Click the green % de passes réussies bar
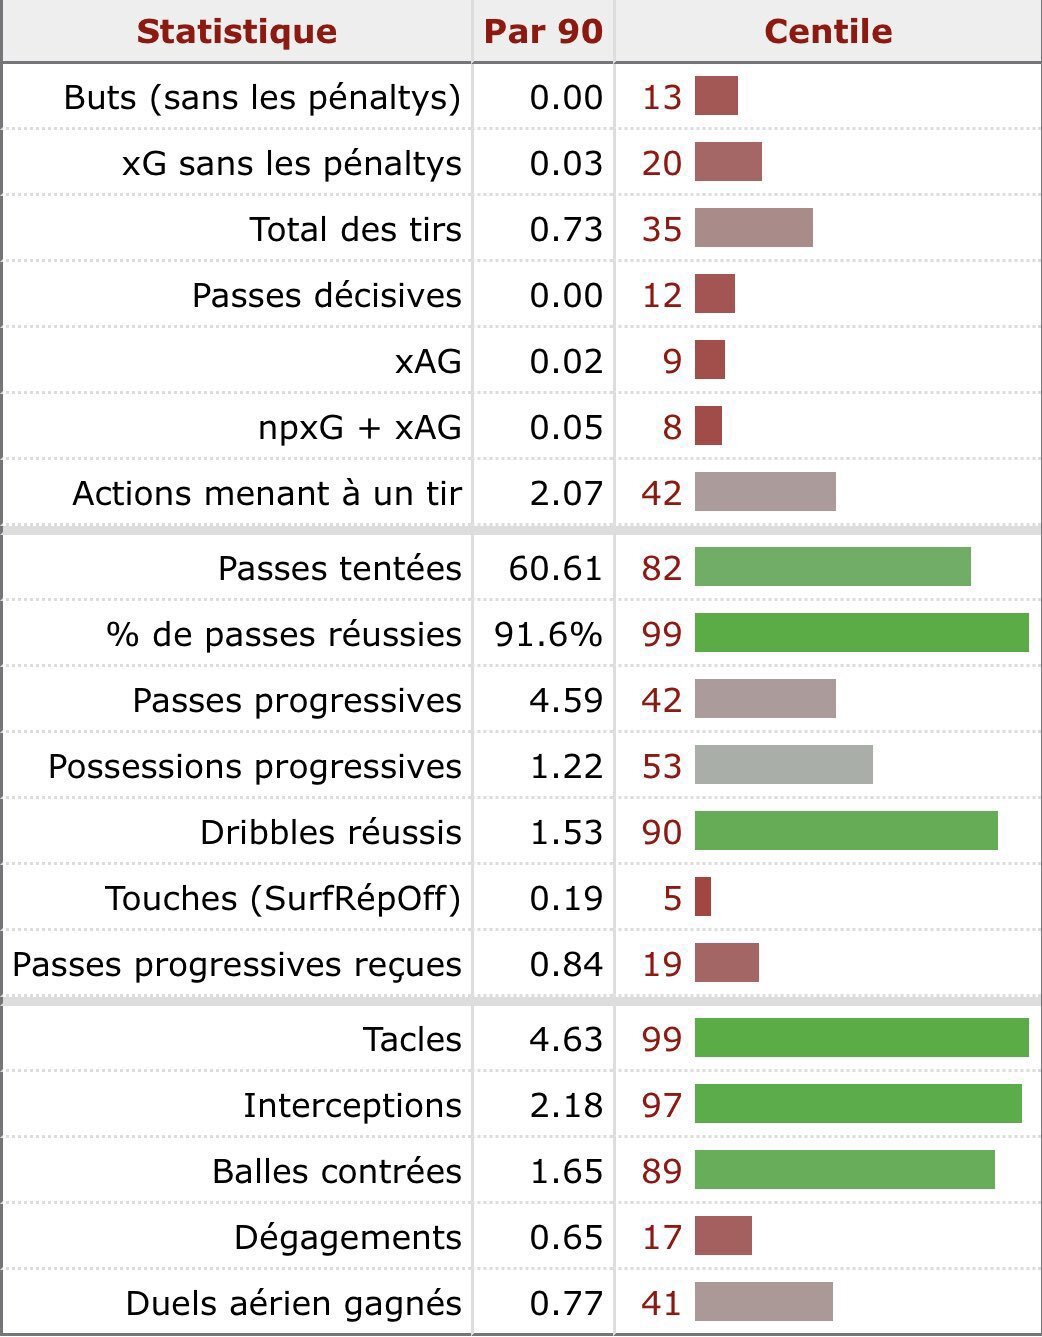This screenshot has height=1337, width=1042. point(861,634)
